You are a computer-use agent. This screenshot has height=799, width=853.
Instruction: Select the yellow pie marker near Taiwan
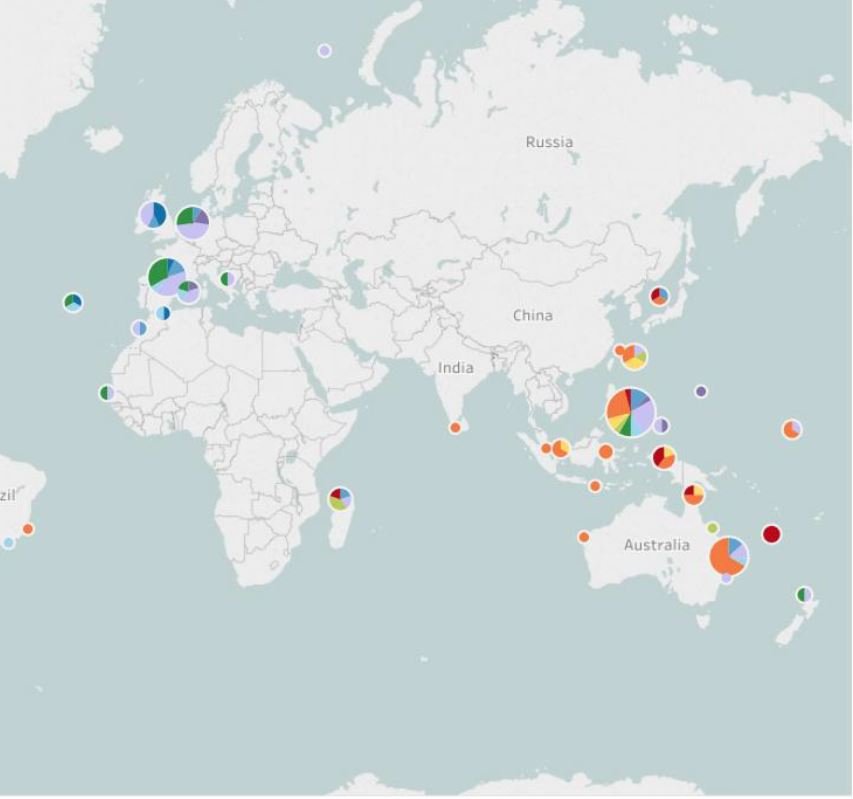(634, 357)
